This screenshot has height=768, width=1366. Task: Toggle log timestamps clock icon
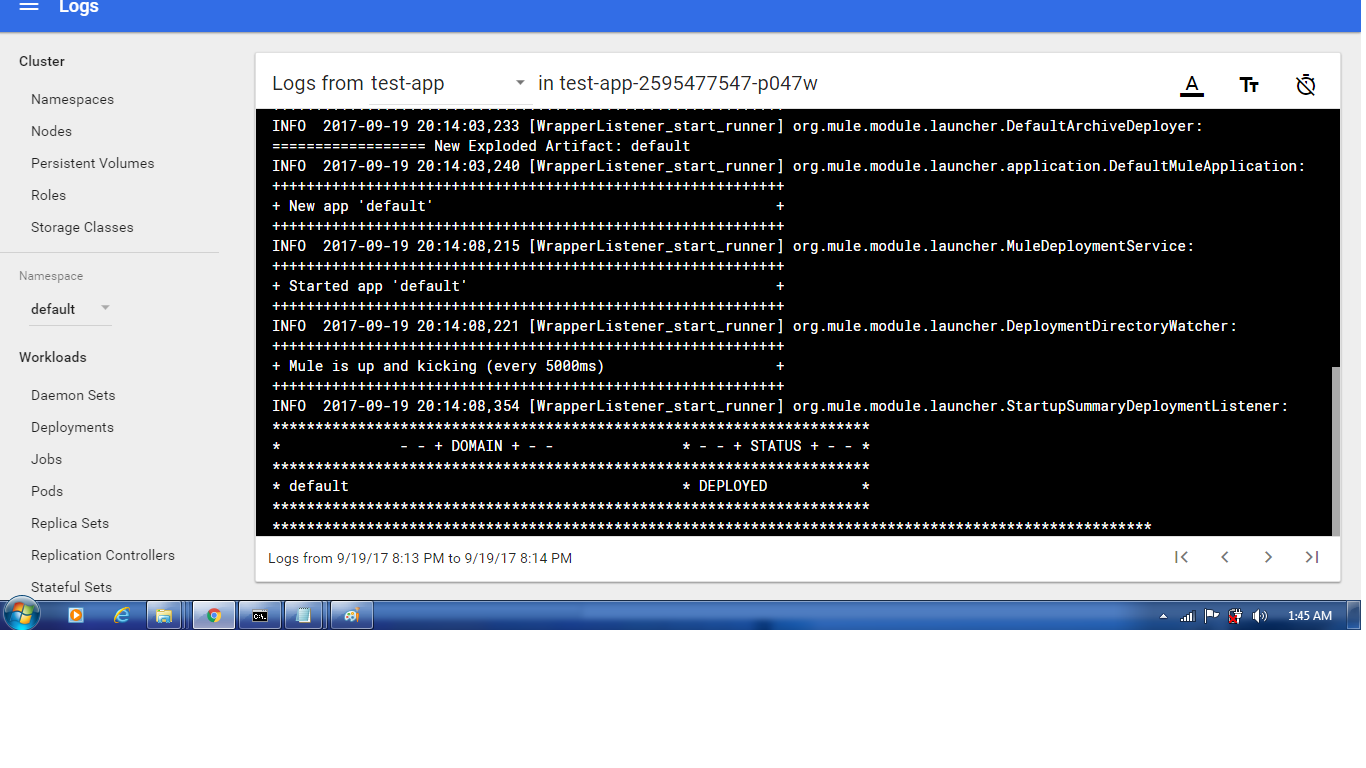click(1305, 85)
